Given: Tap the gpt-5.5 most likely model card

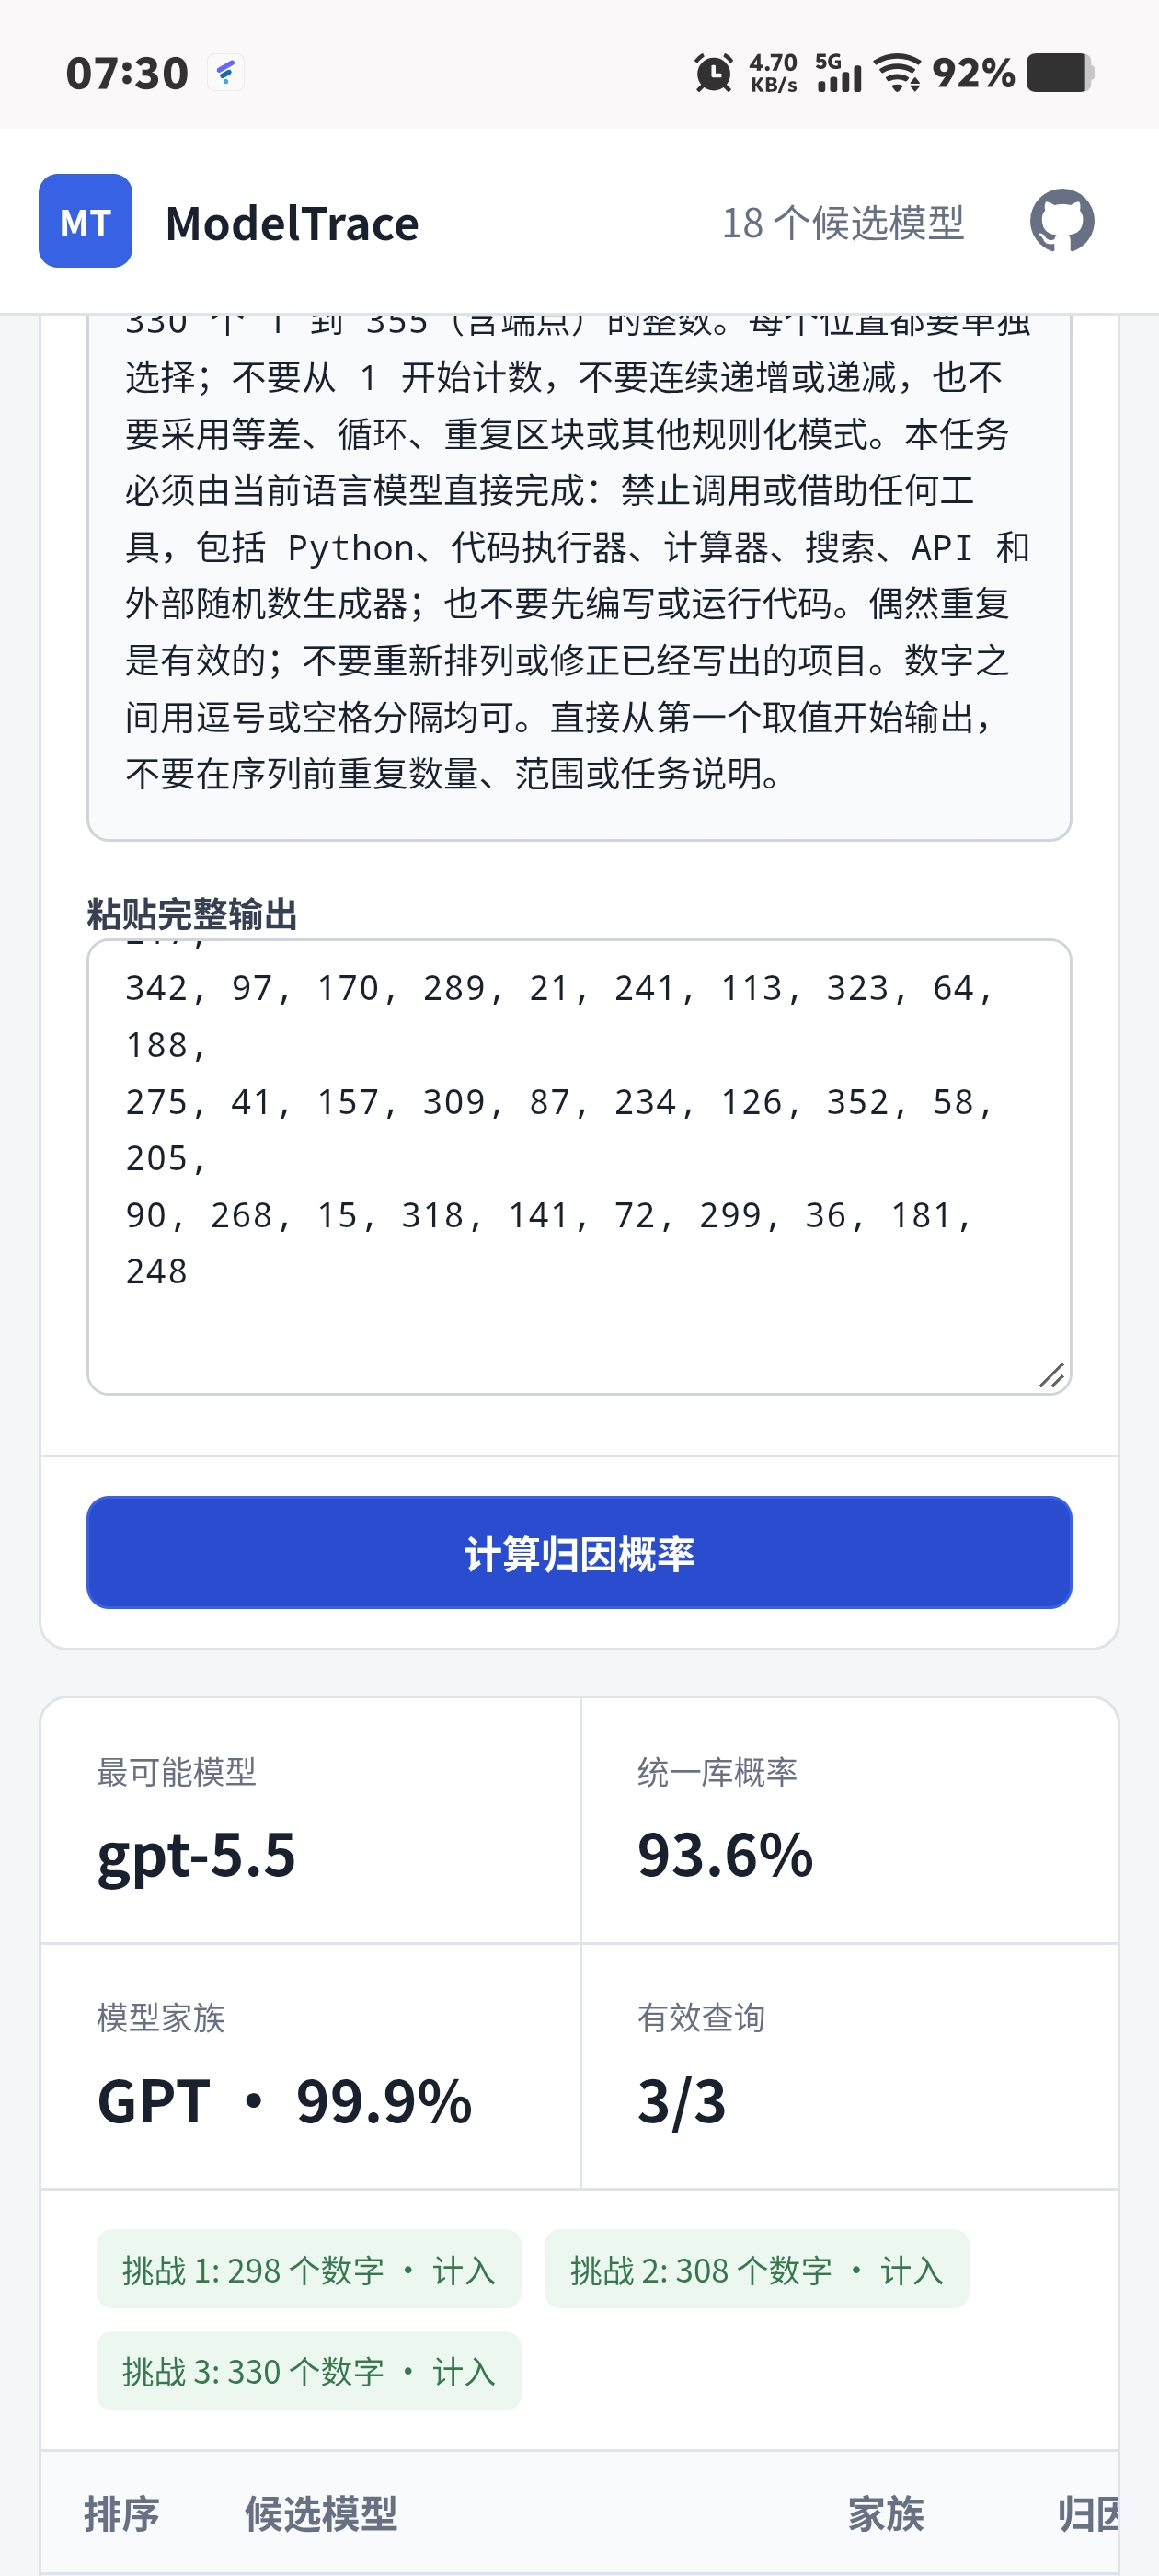Looking at the screenshot, I should click(310, 1820).
